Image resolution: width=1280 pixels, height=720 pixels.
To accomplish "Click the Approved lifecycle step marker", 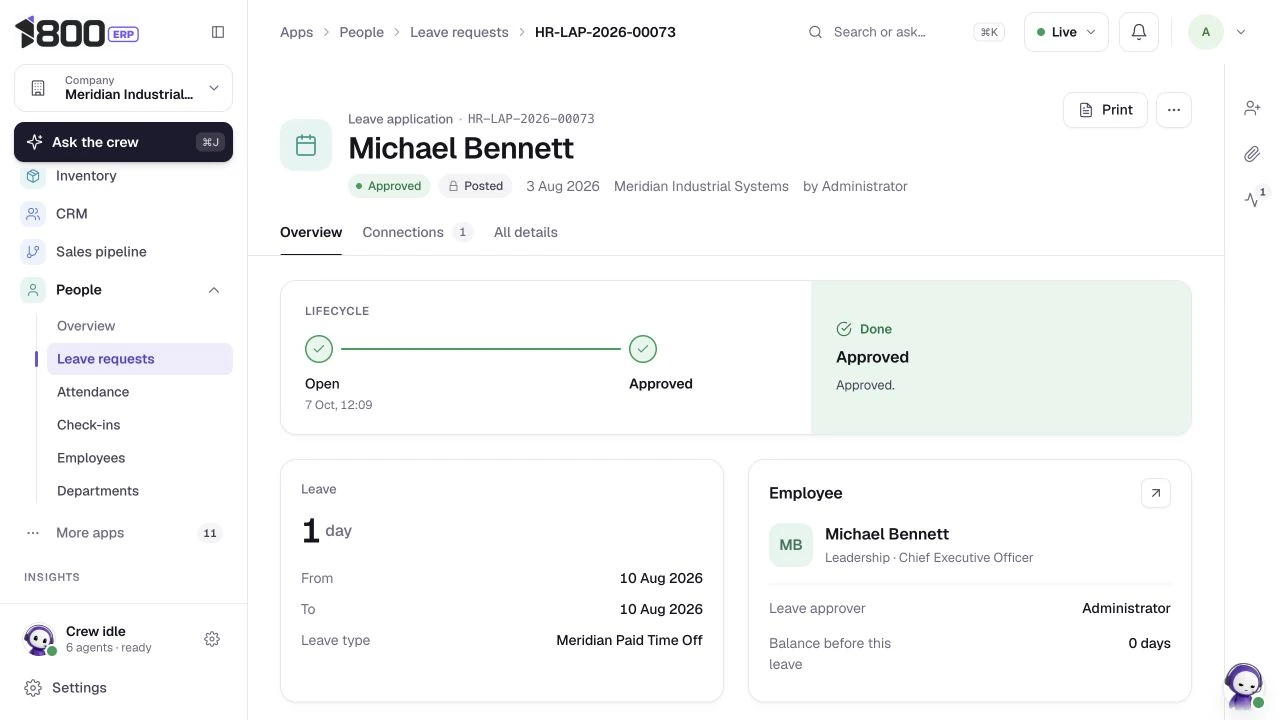I will [643, 349].
